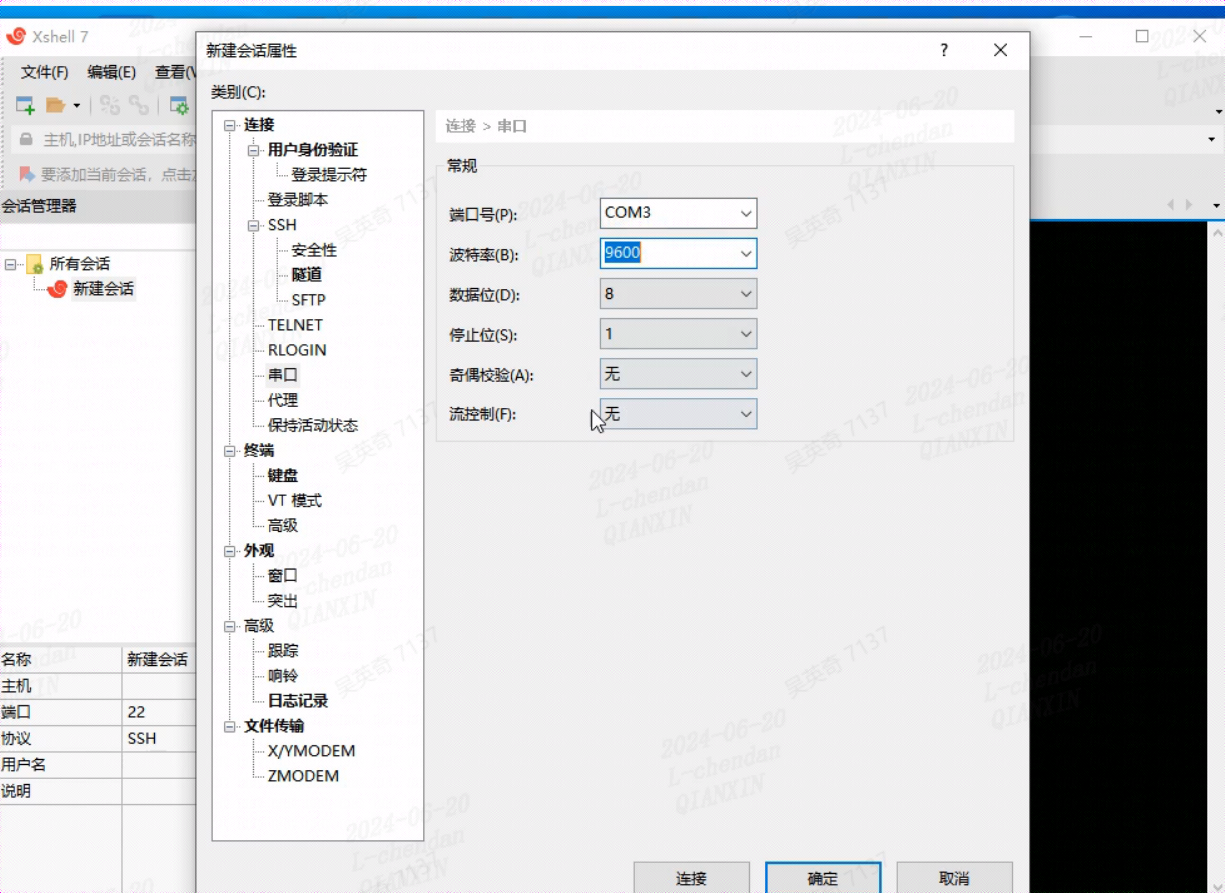Collapse the 外观 category node
Screen dimensions: 1225x893
[x=230, y=551]
